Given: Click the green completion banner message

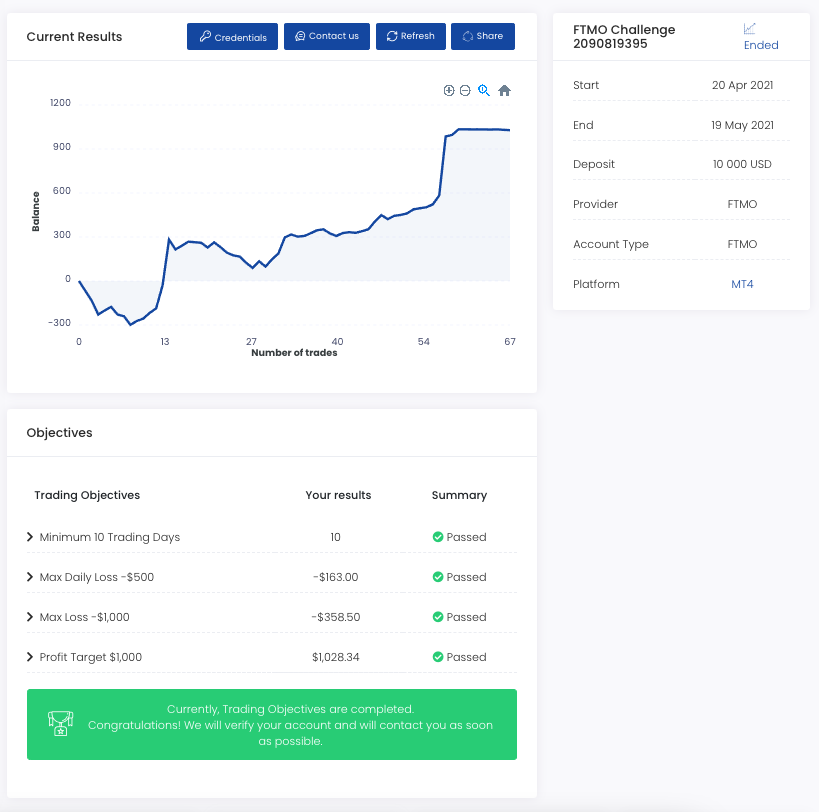Looking at the screenshot, I should click(x=290, y=725).
